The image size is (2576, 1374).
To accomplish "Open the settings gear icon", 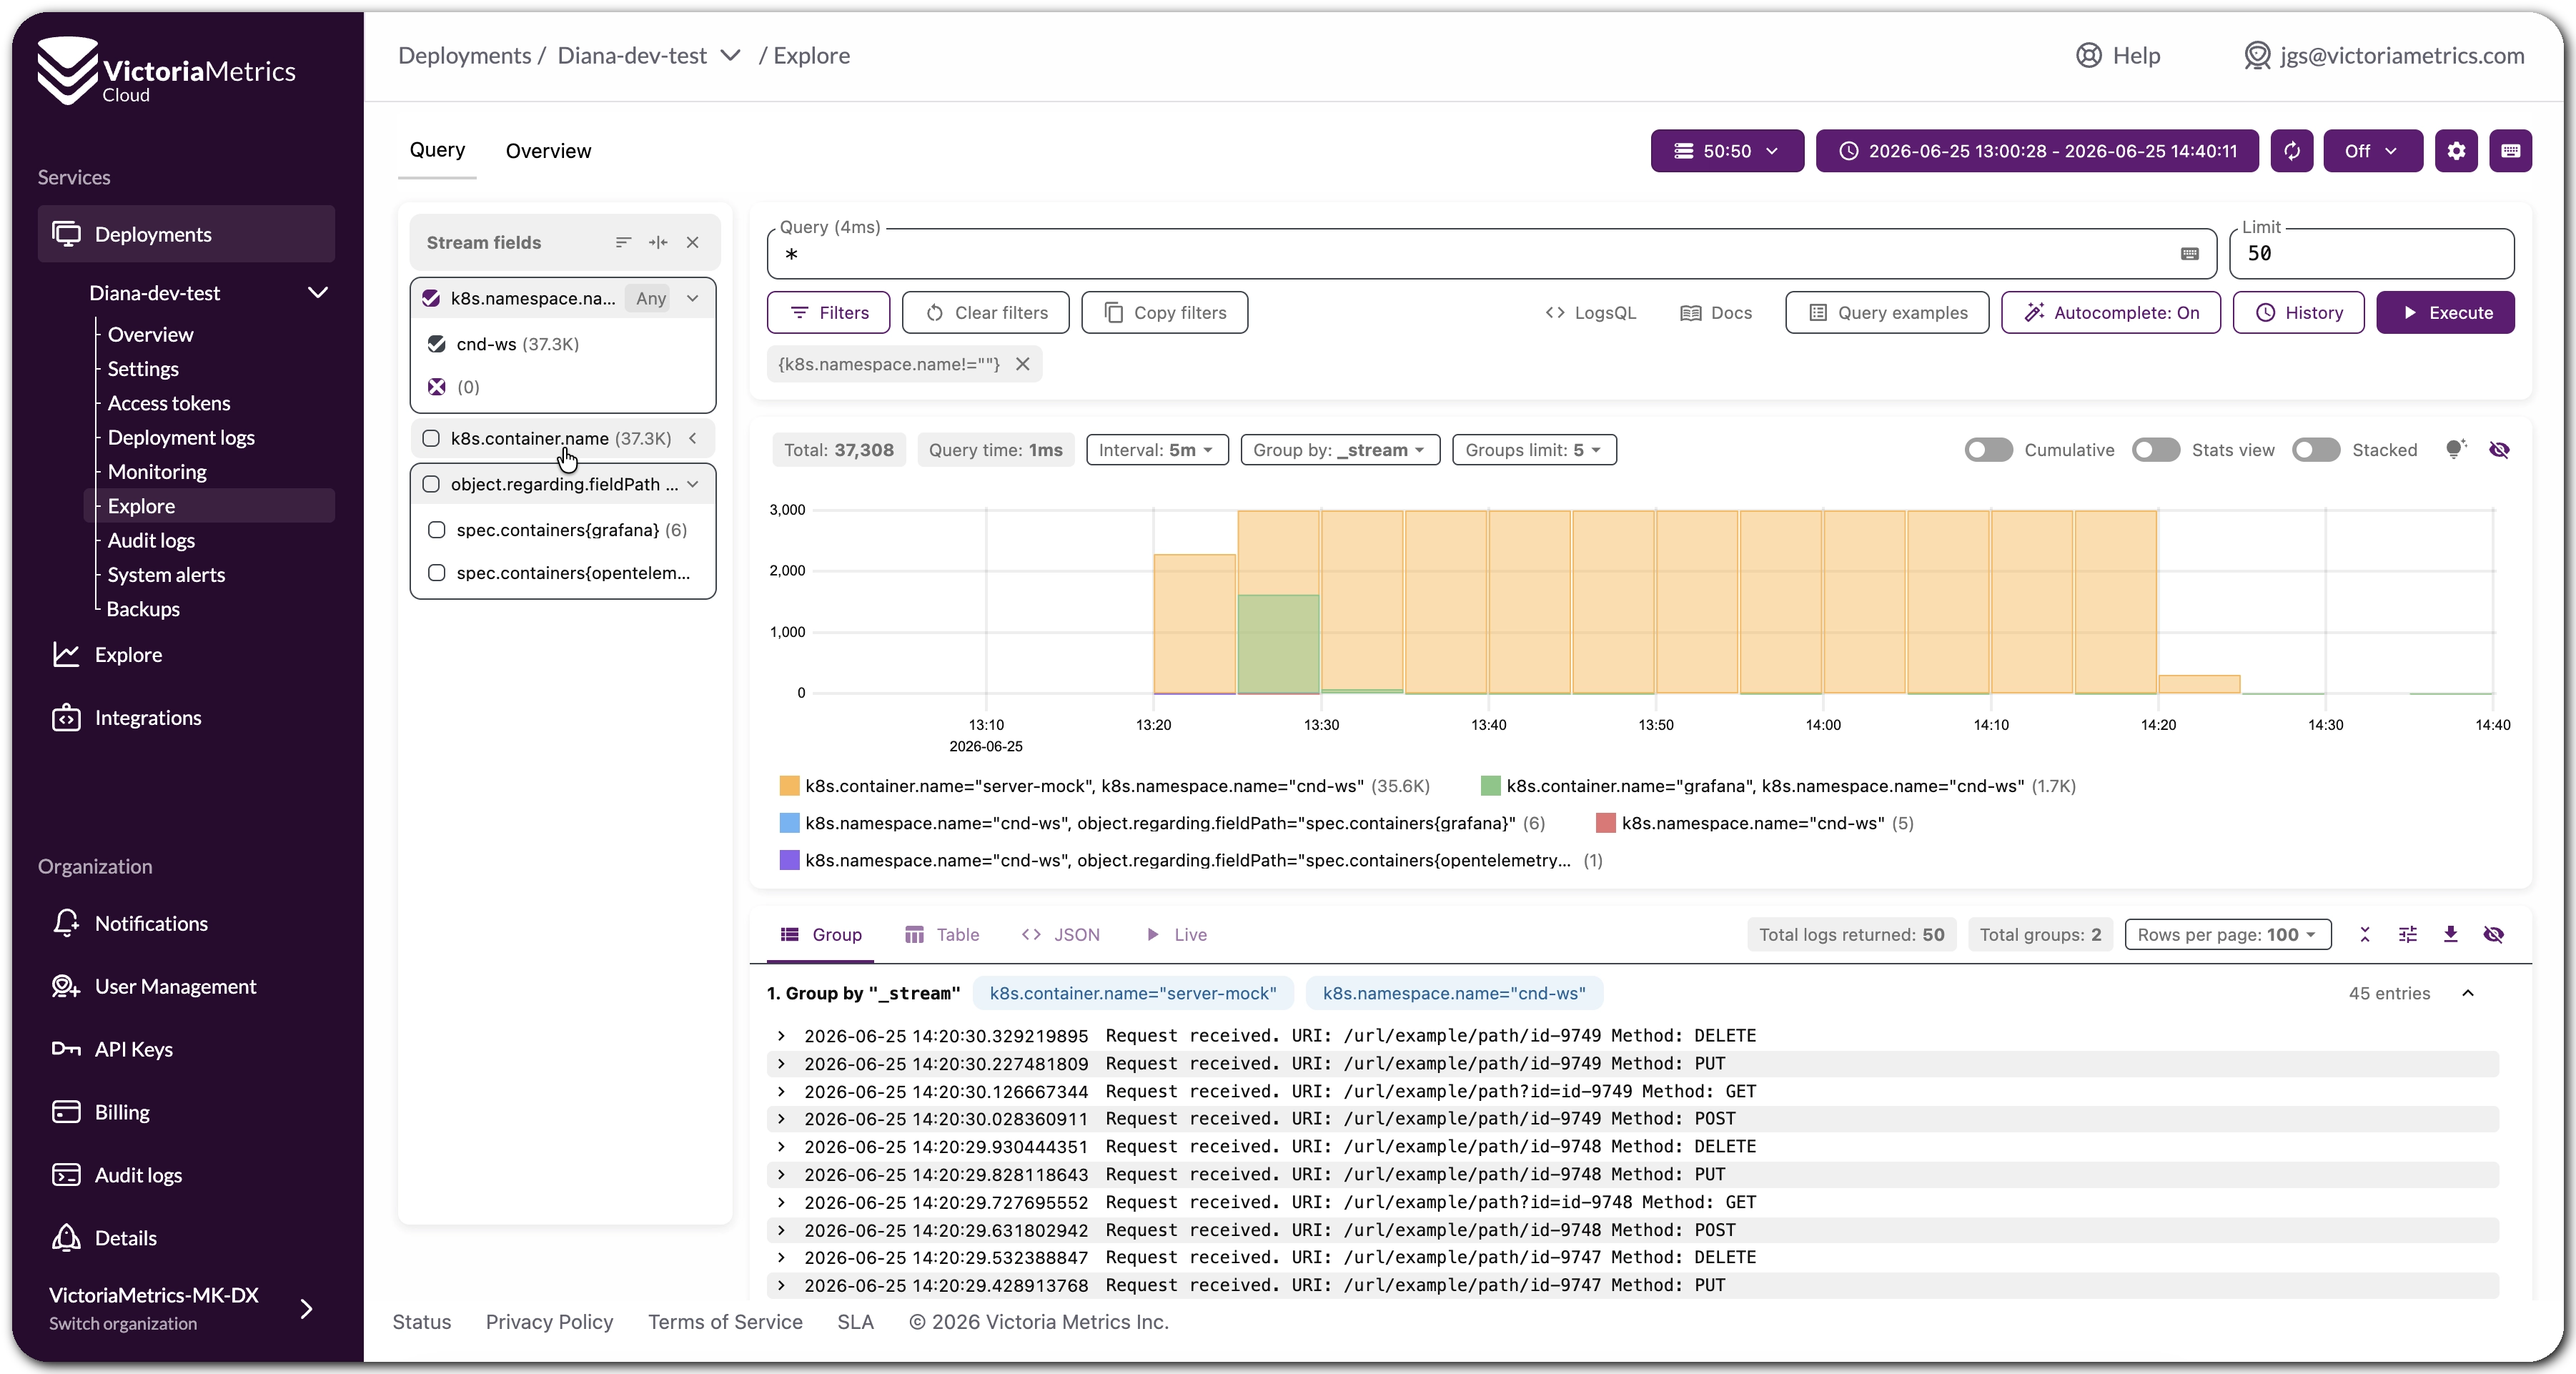I will point(2456,151).
